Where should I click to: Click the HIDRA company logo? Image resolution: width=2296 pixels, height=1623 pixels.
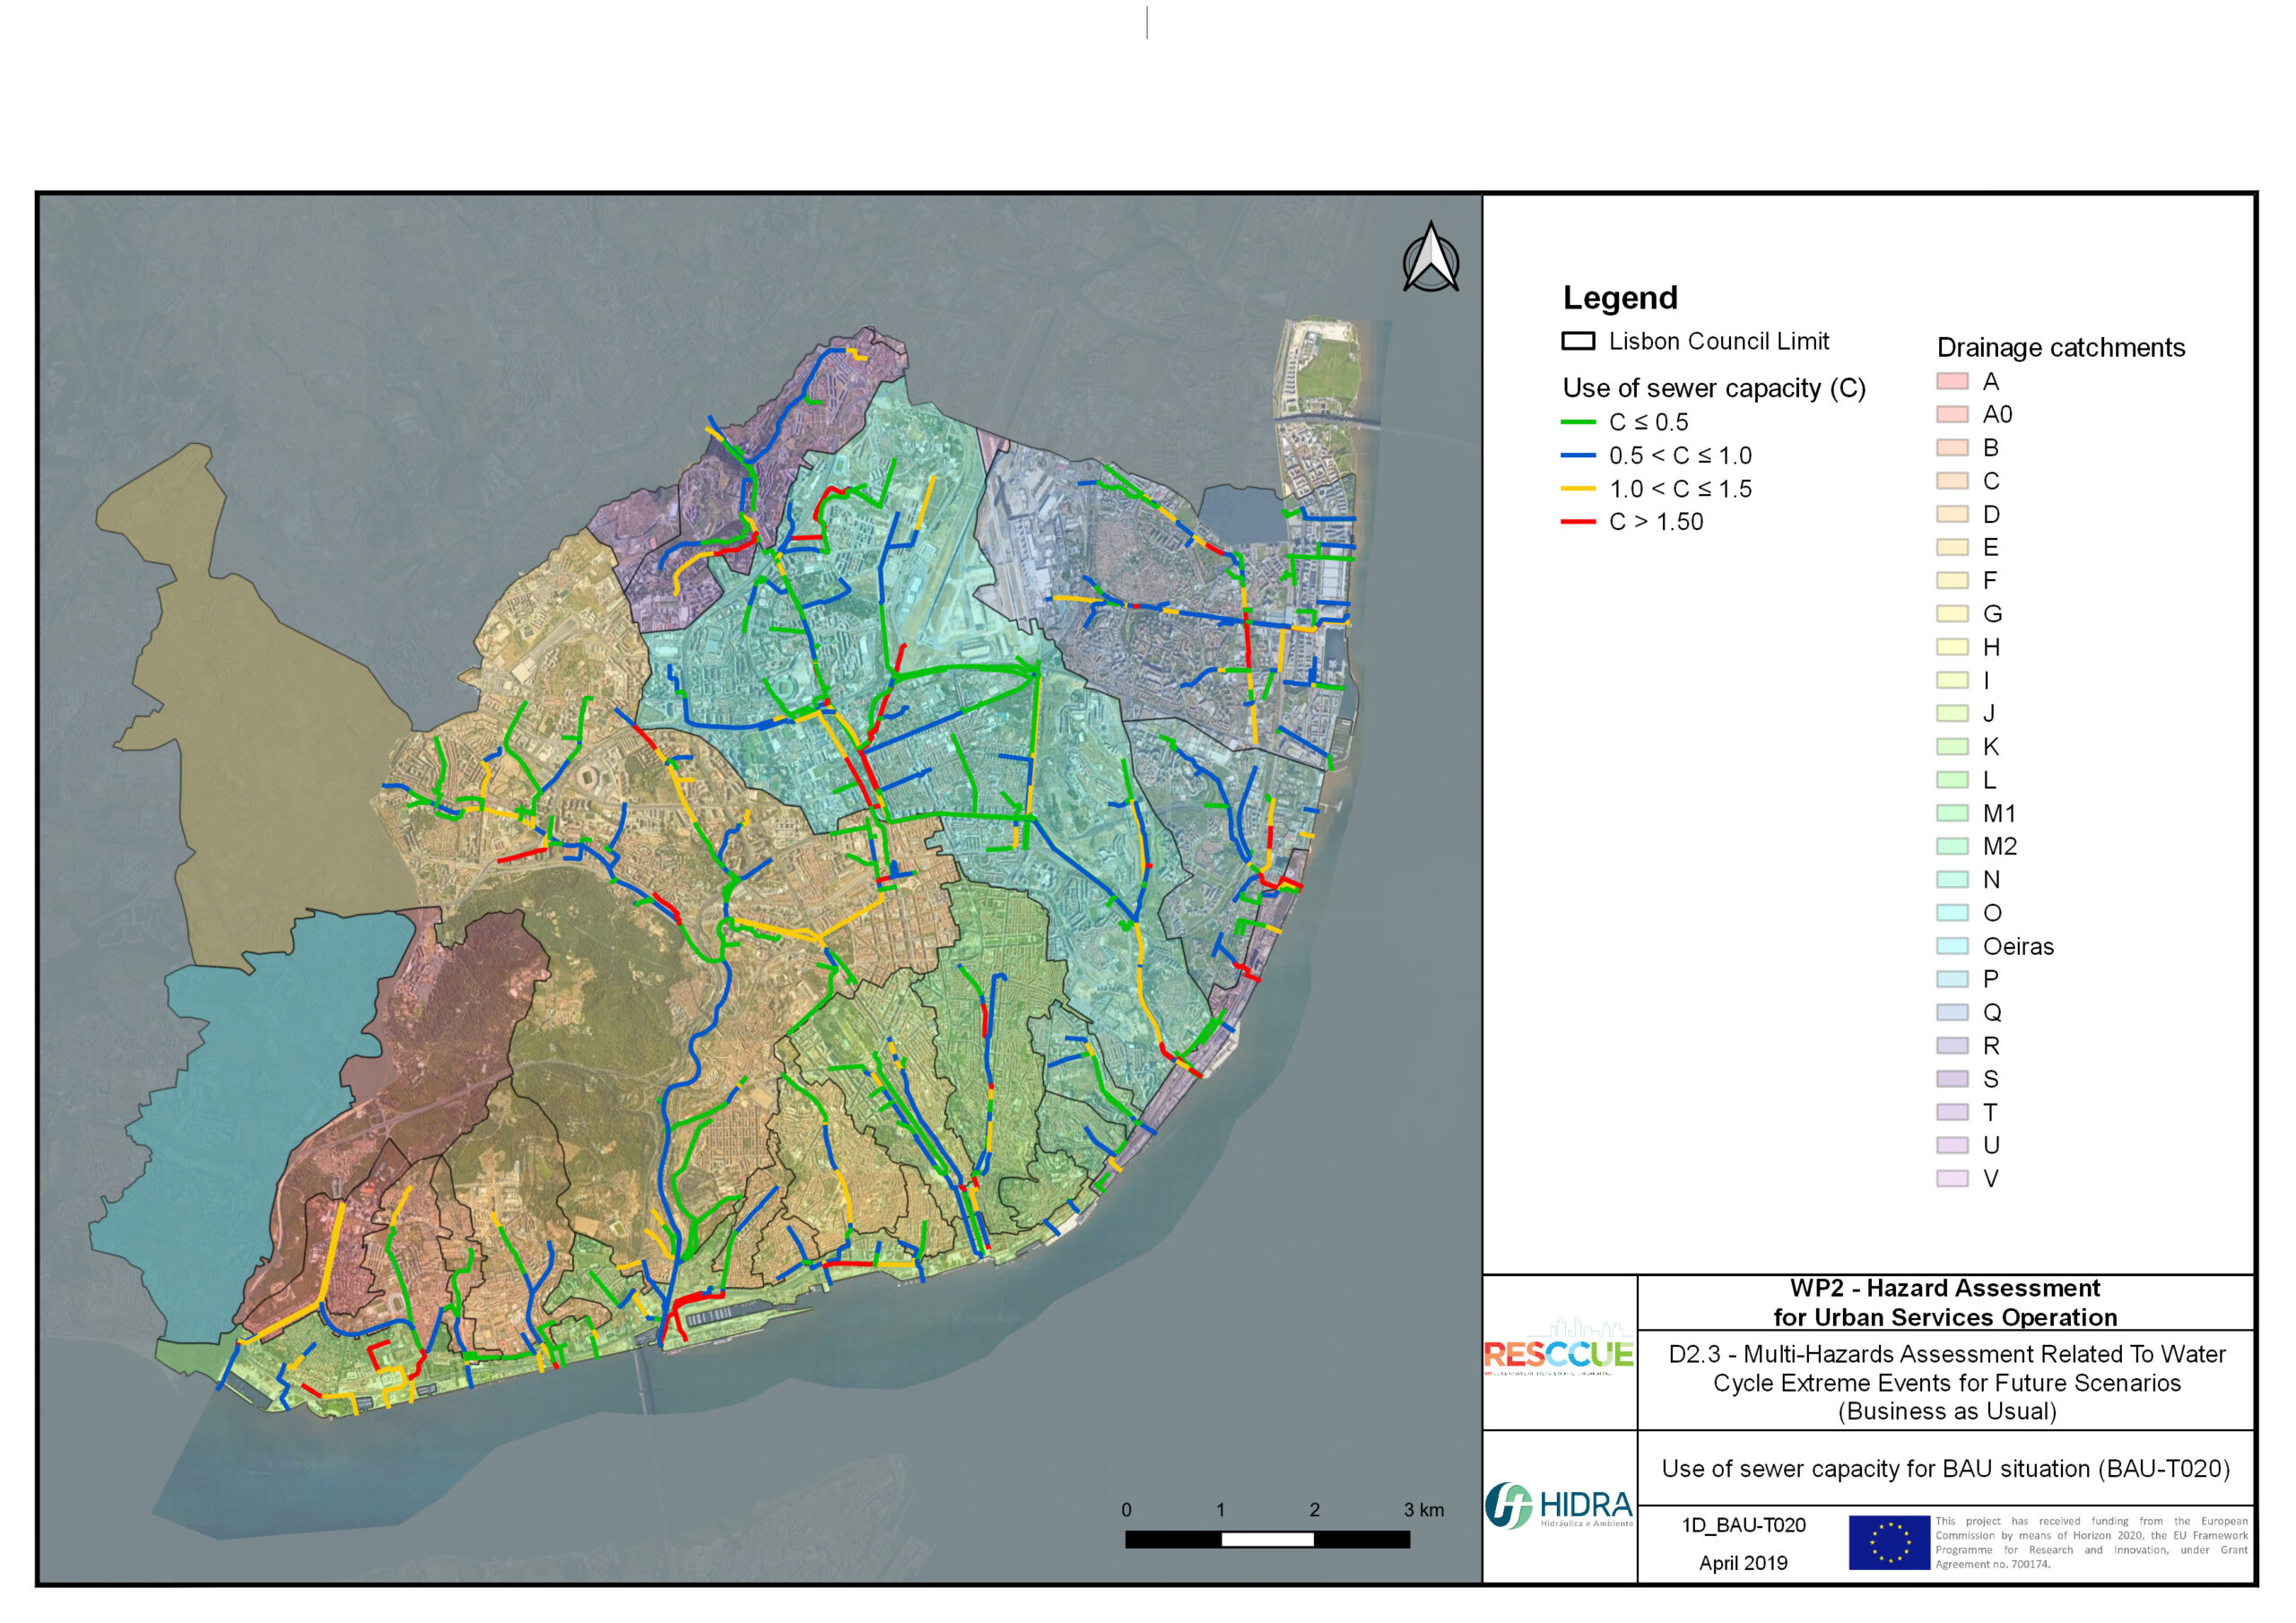click(x=1558, y=1505)
